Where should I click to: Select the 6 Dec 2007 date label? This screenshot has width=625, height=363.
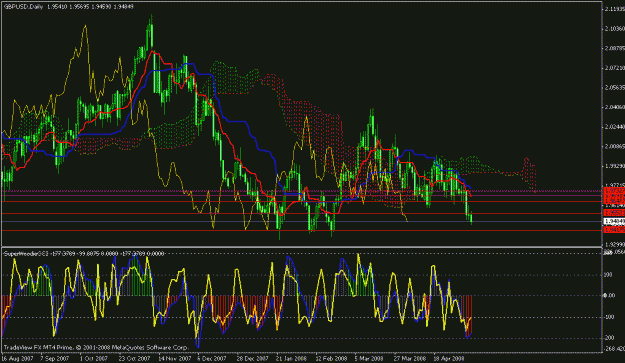click(212, 358)
